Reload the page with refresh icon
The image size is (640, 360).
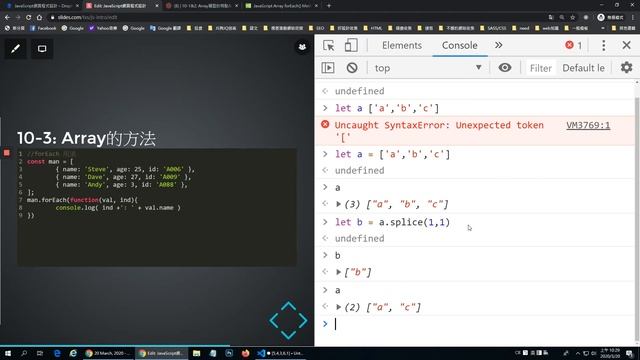click(x=28, y=17)
